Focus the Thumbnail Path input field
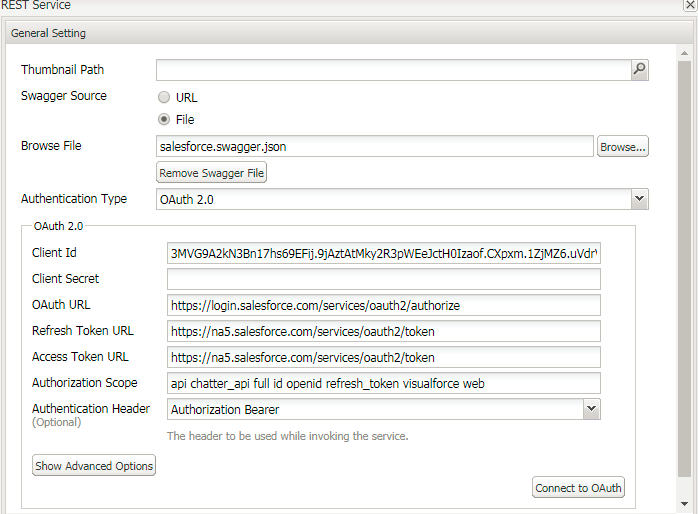The height and width of the screenshot is (514, 698). tap(394, 70)
